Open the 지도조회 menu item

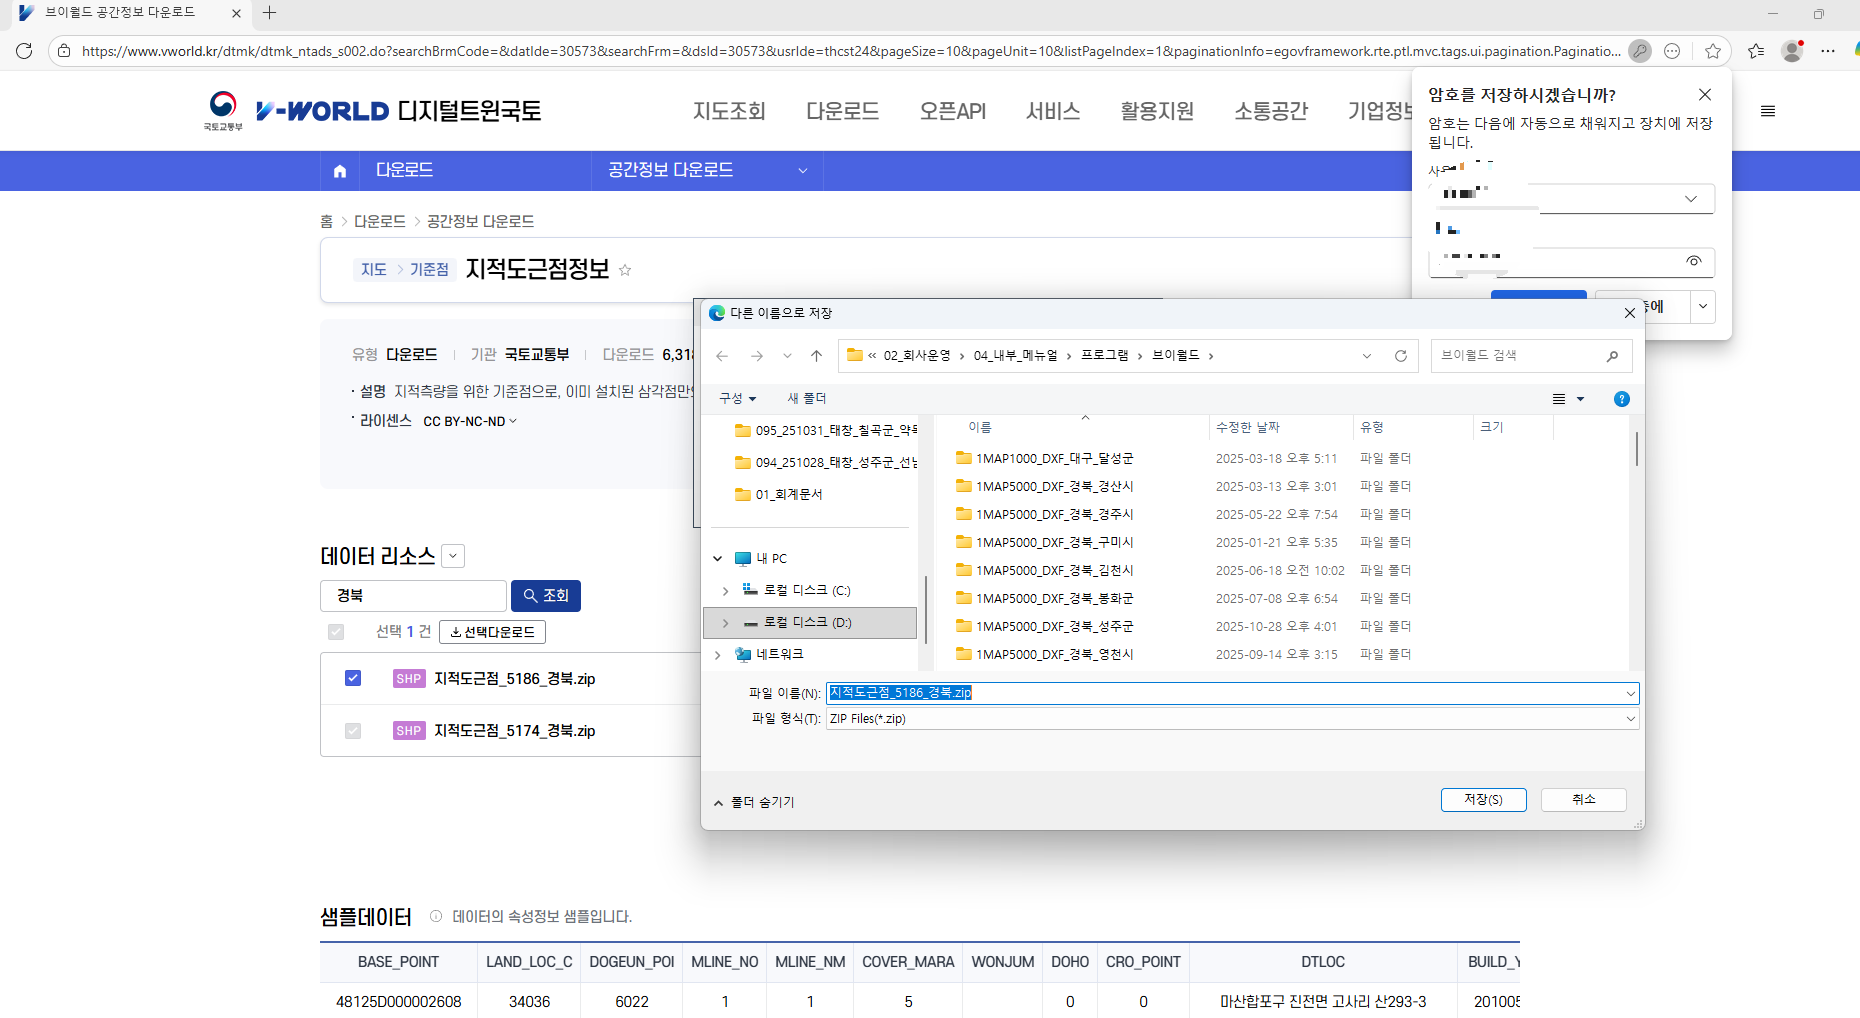729,111
